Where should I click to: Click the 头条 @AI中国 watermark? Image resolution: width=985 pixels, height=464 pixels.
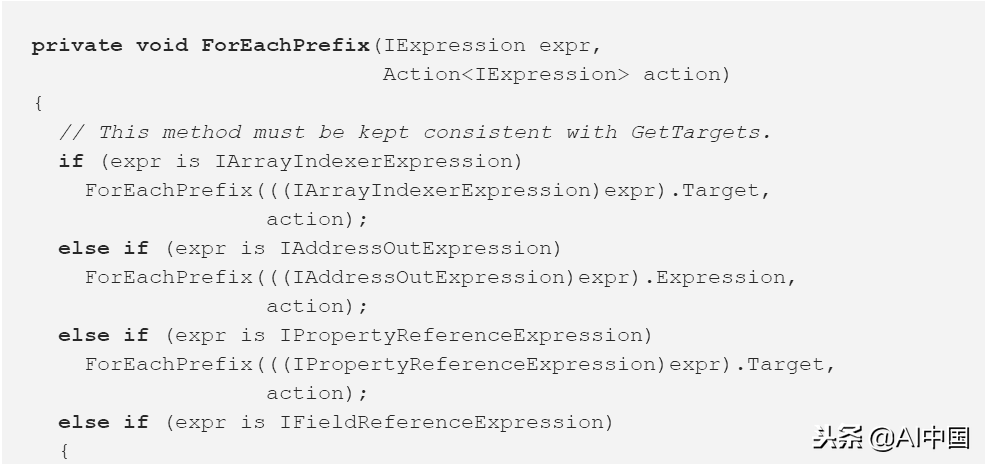coord(891,438)
